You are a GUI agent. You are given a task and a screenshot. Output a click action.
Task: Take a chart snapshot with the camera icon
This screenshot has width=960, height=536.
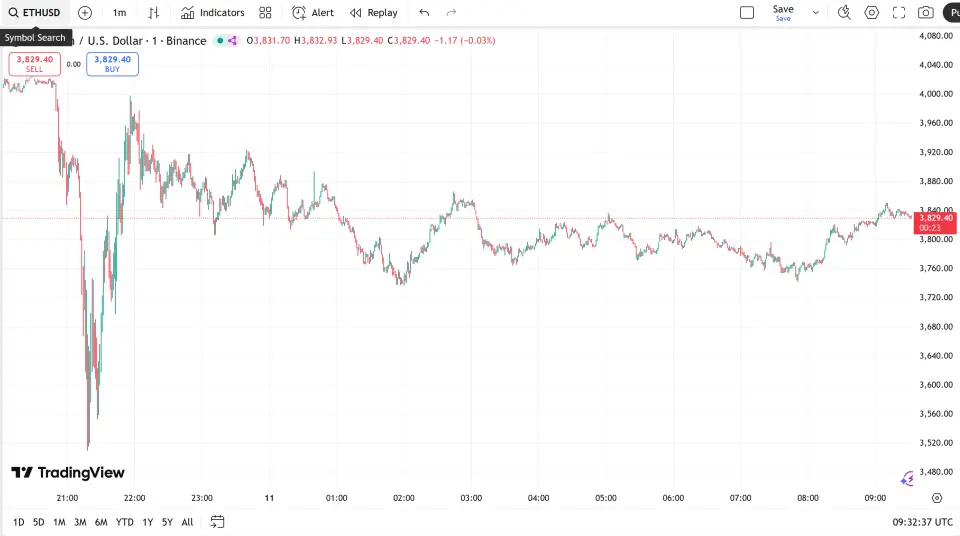coord(926,13)
